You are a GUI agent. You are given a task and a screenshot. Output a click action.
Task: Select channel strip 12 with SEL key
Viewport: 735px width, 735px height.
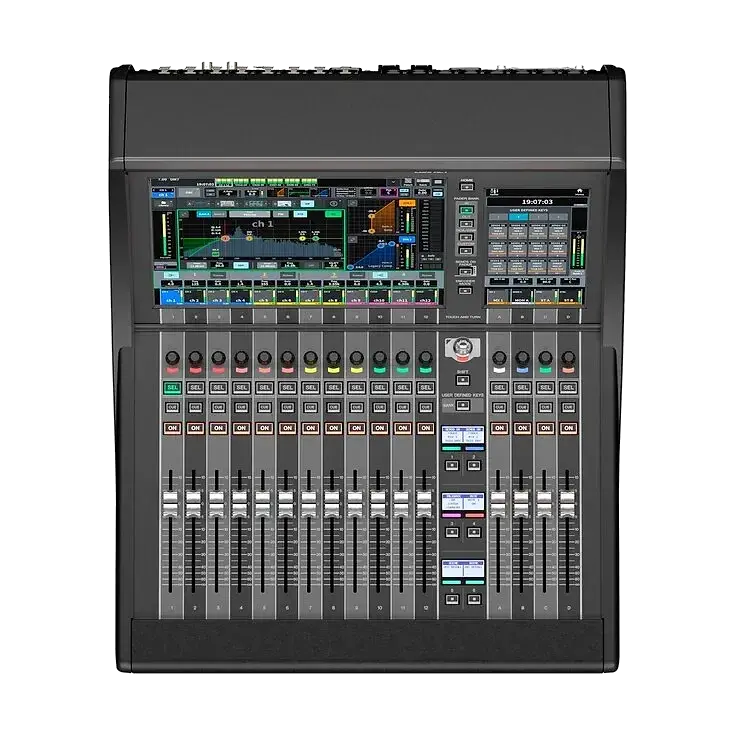pyautogui.click(x=426, y=388)
